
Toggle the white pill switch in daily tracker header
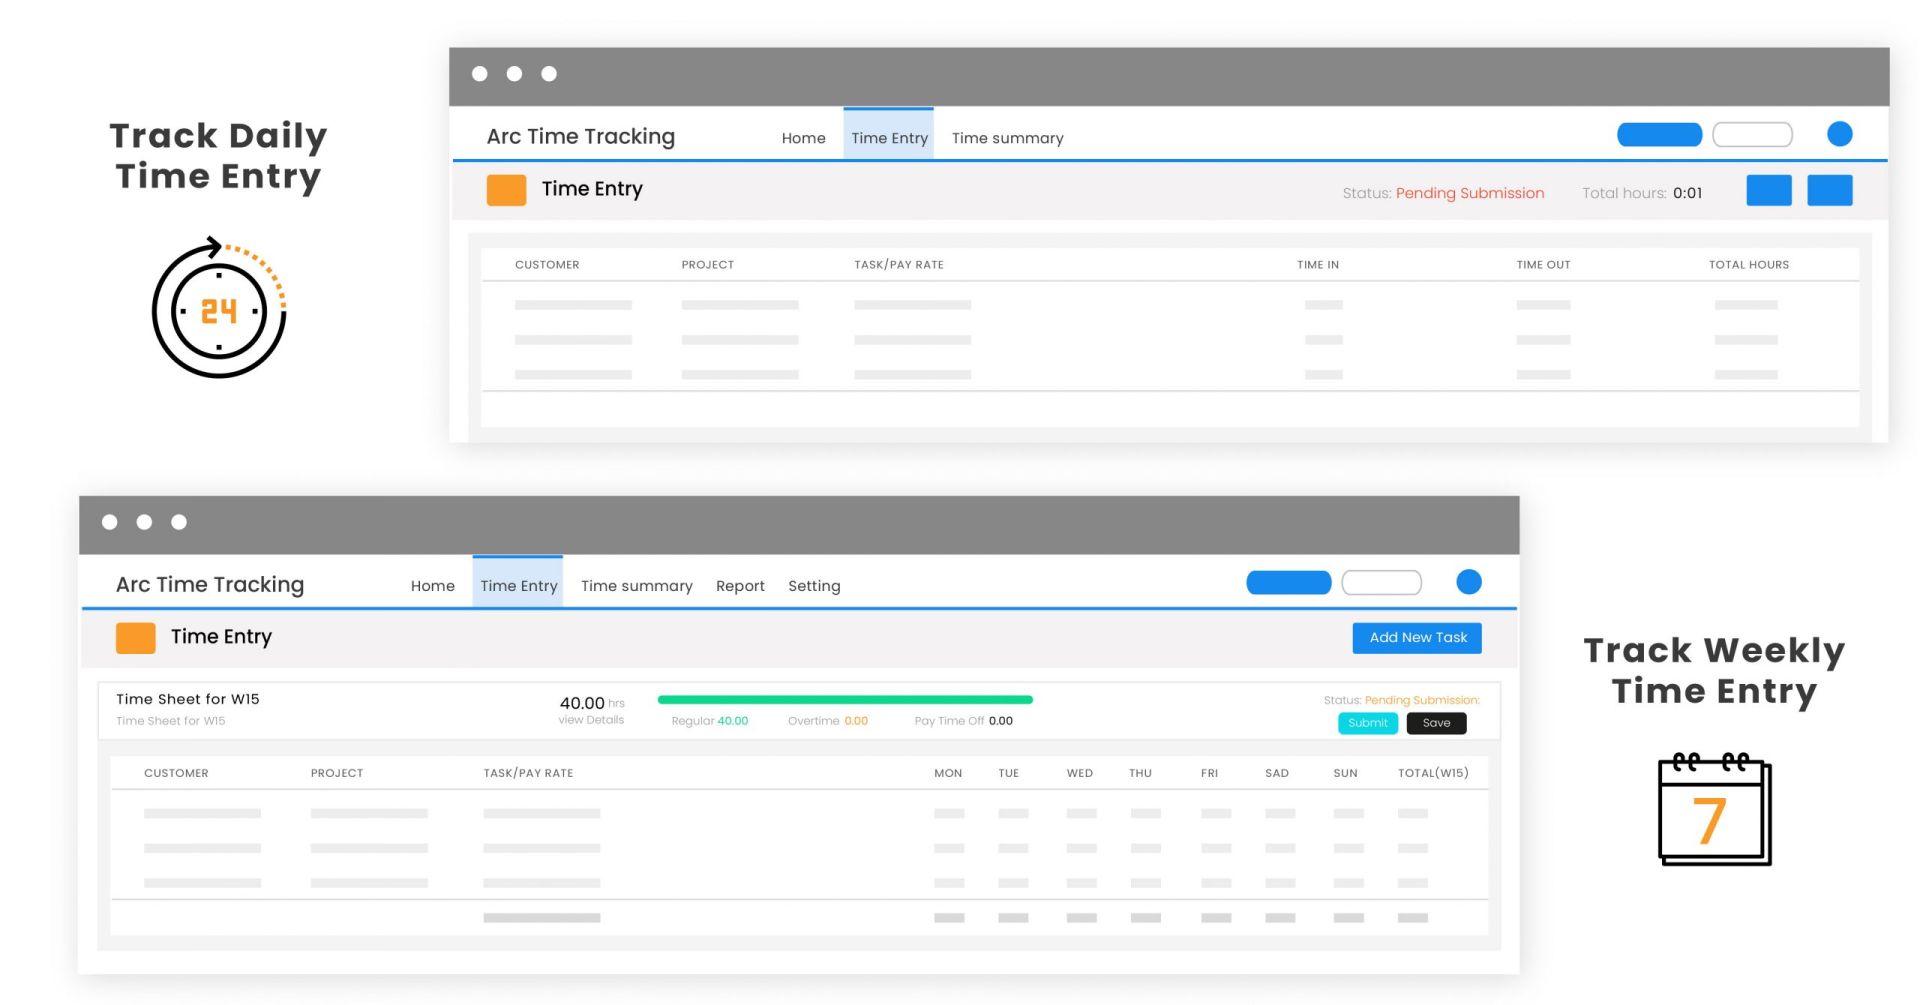tap(1752, 134)
